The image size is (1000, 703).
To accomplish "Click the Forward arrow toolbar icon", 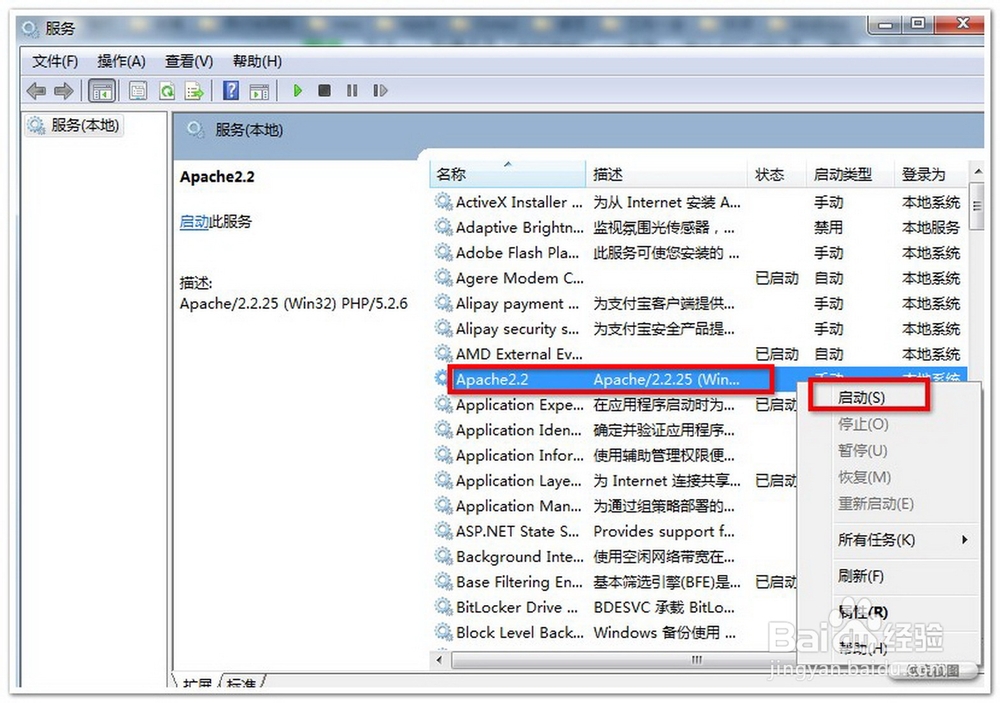I will [x=64, y=91].
